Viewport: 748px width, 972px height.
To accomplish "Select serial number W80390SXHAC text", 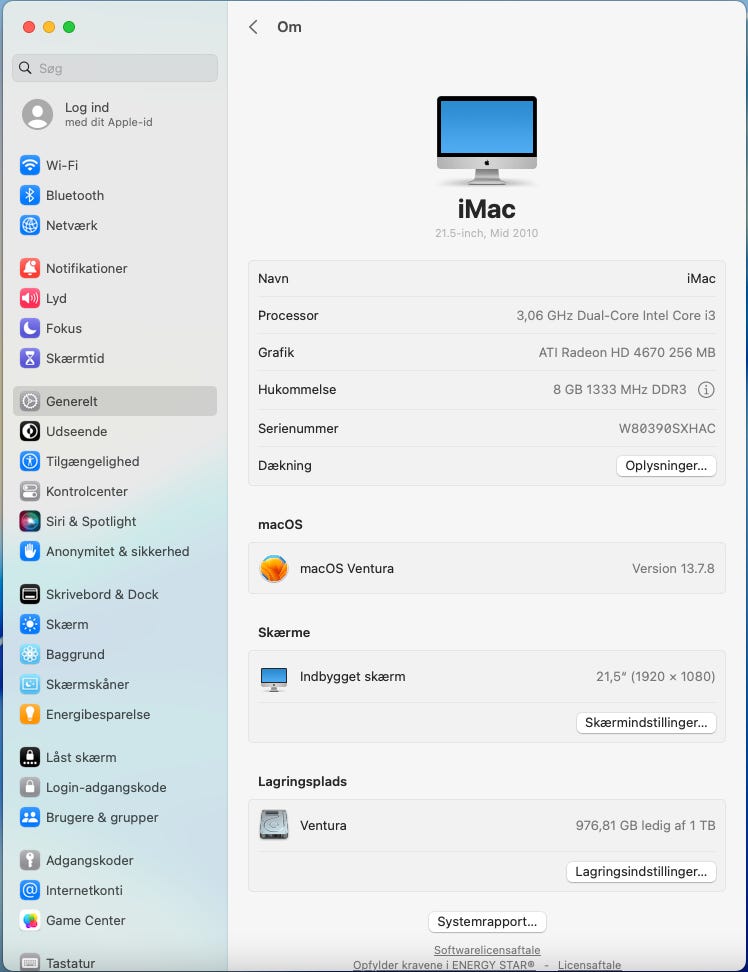I will tap(667, 429).
